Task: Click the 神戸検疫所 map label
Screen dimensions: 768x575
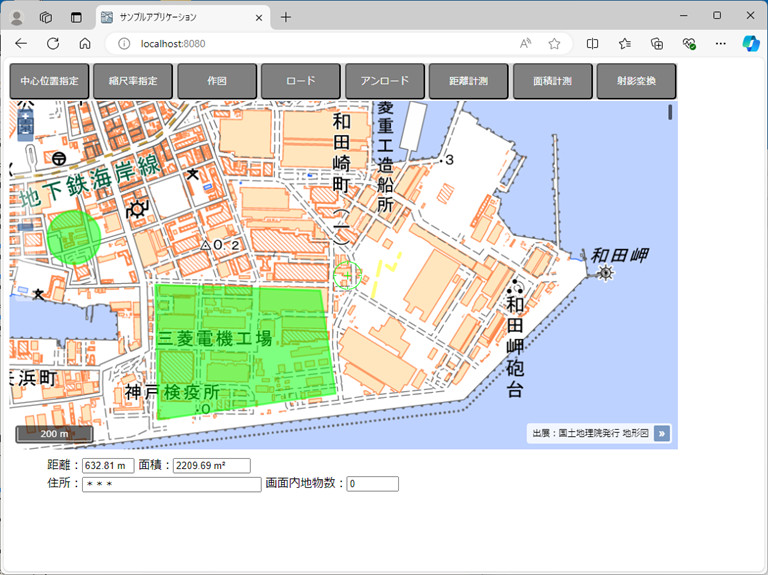Action: coord(172,392)
